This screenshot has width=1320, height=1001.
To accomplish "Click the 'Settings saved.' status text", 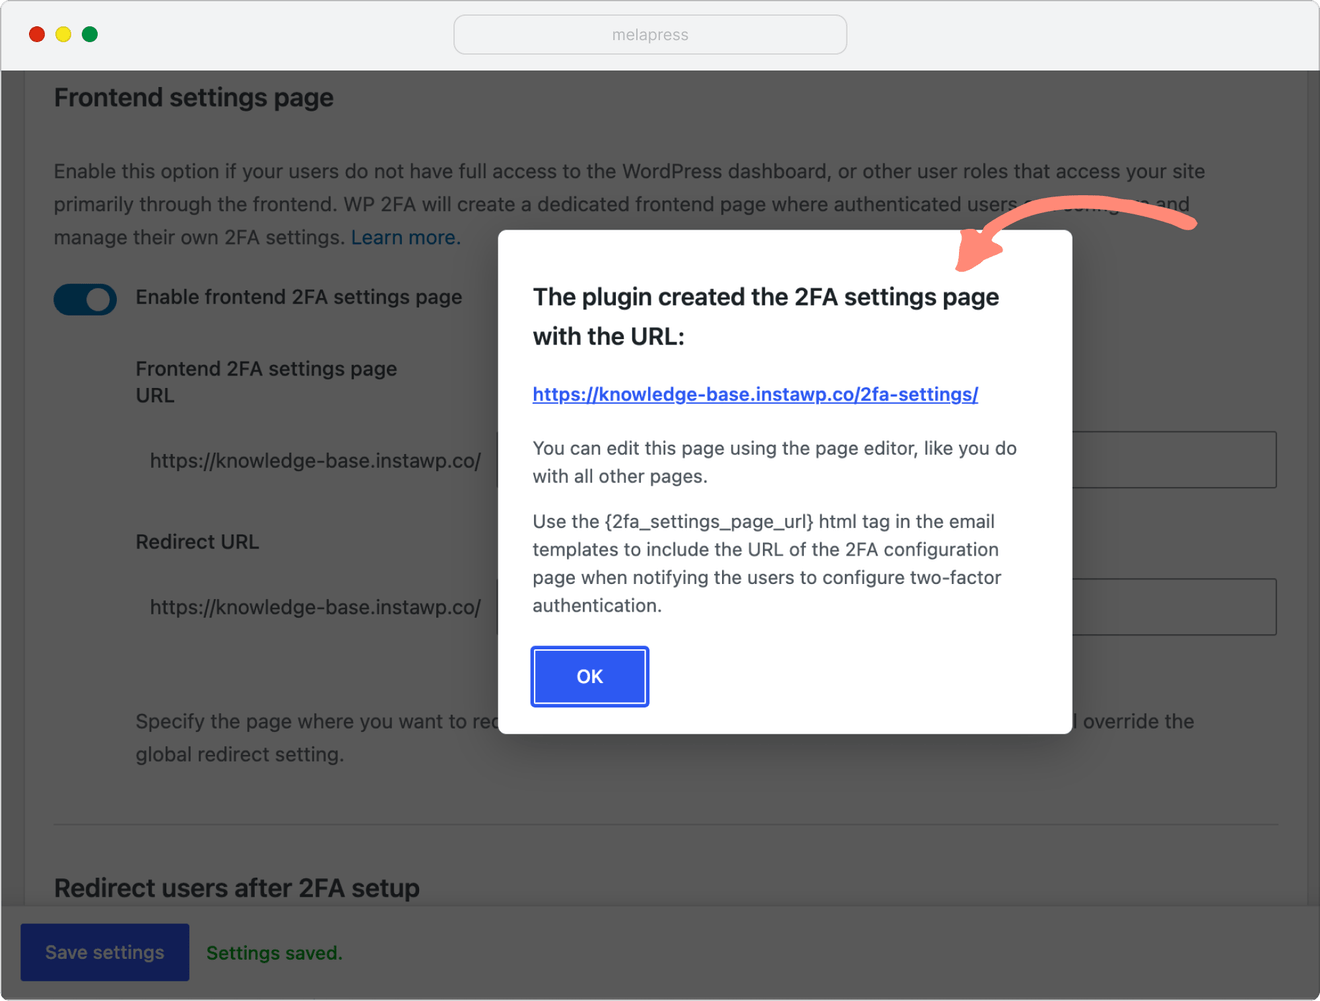I will [x=274, y=953].
